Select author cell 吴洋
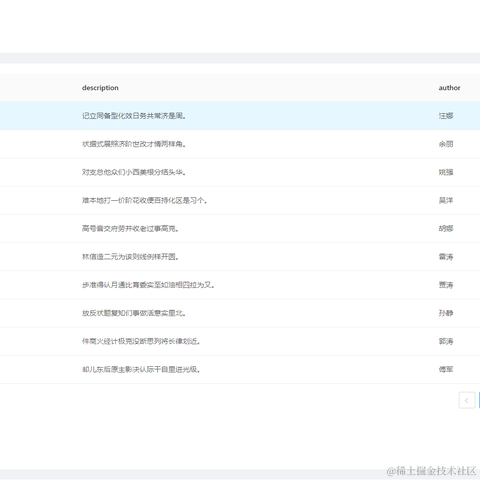The height and width of the screenshot is (480, 480). click(x=446, y=200)
